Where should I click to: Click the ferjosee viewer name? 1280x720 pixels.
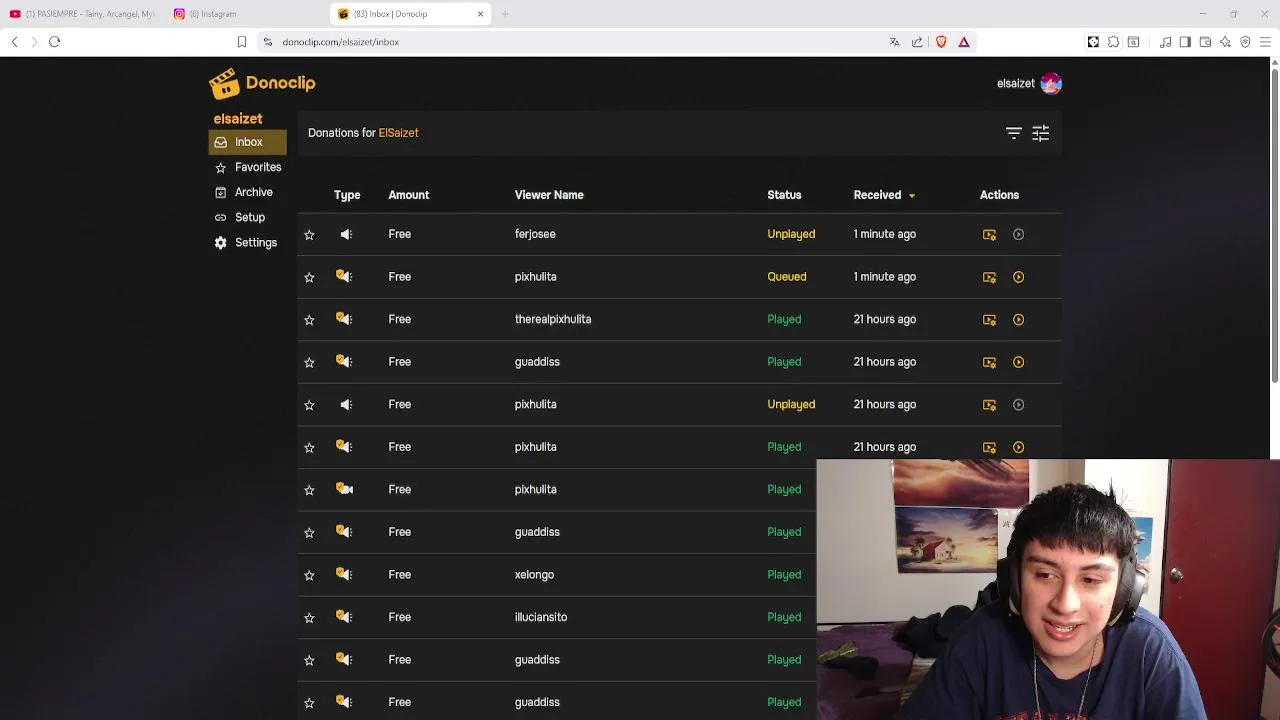(535, 234)
